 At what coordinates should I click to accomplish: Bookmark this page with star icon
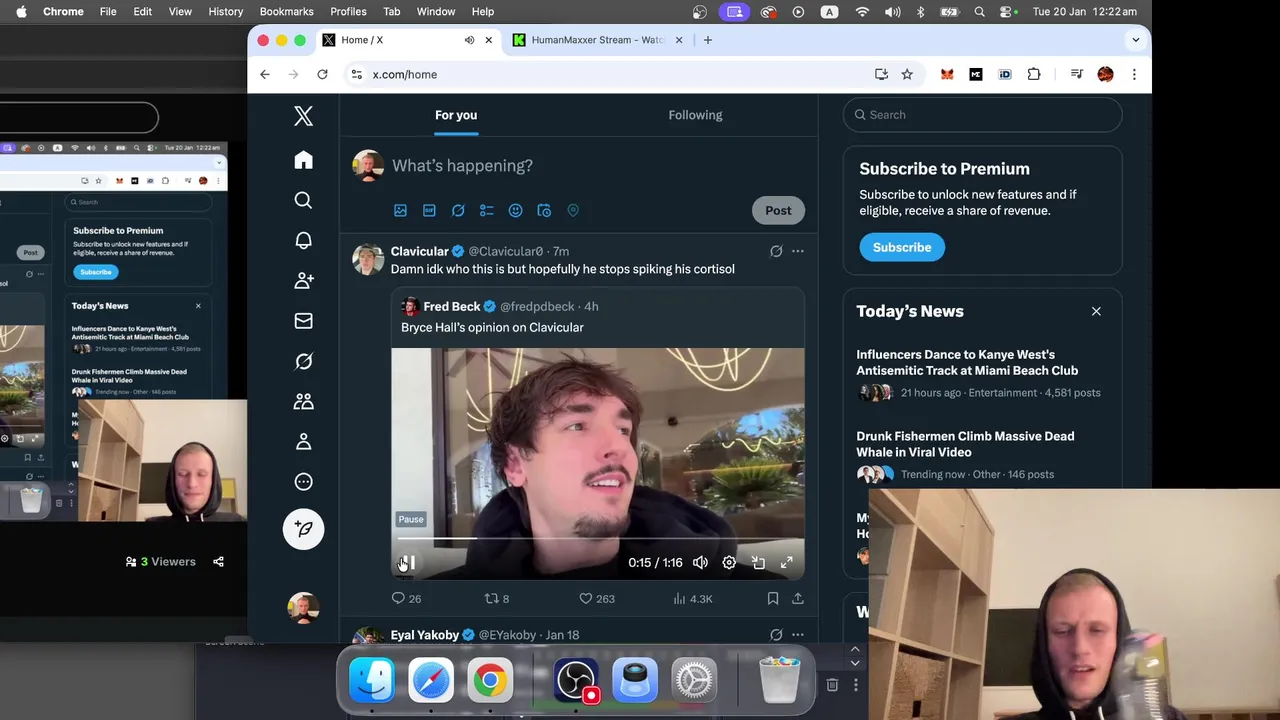click(x=907, y=74)
